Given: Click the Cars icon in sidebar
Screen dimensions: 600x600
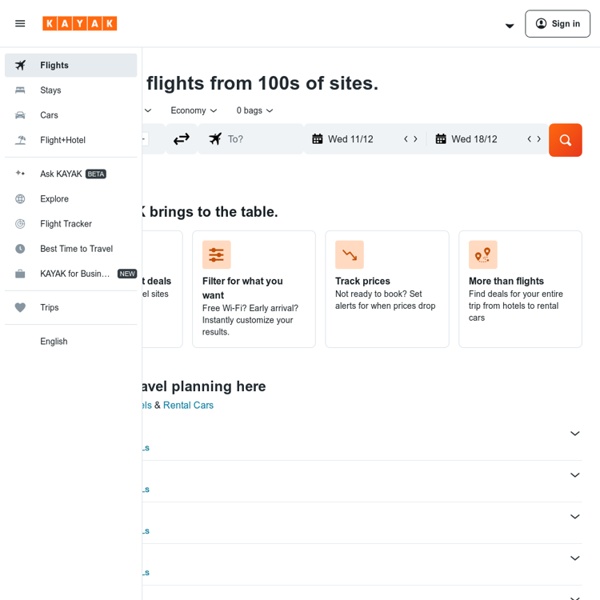Looking at the screenshot, I should tap(20, 115).
